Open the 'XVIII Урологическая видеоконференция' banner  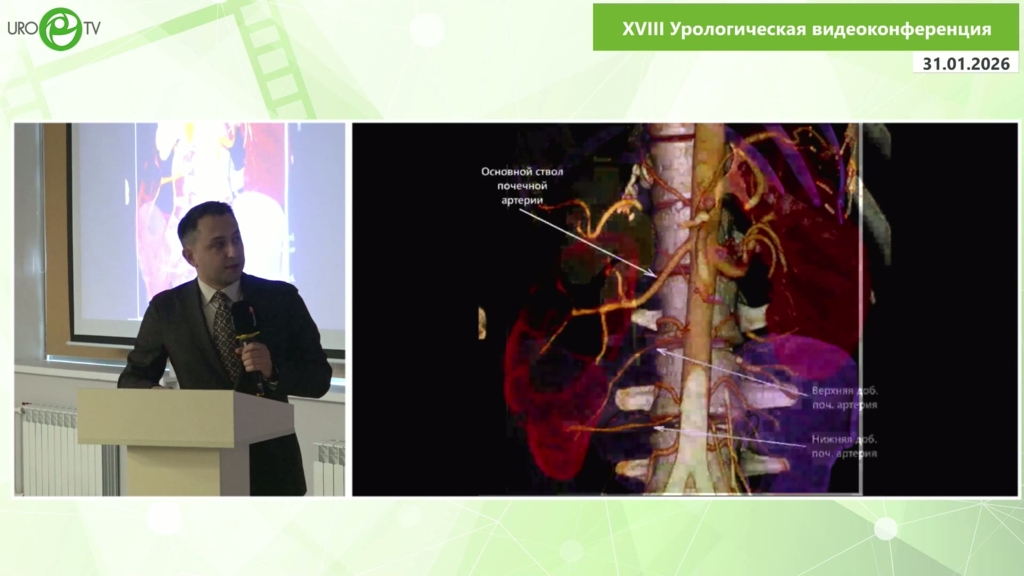click(806, 29)
